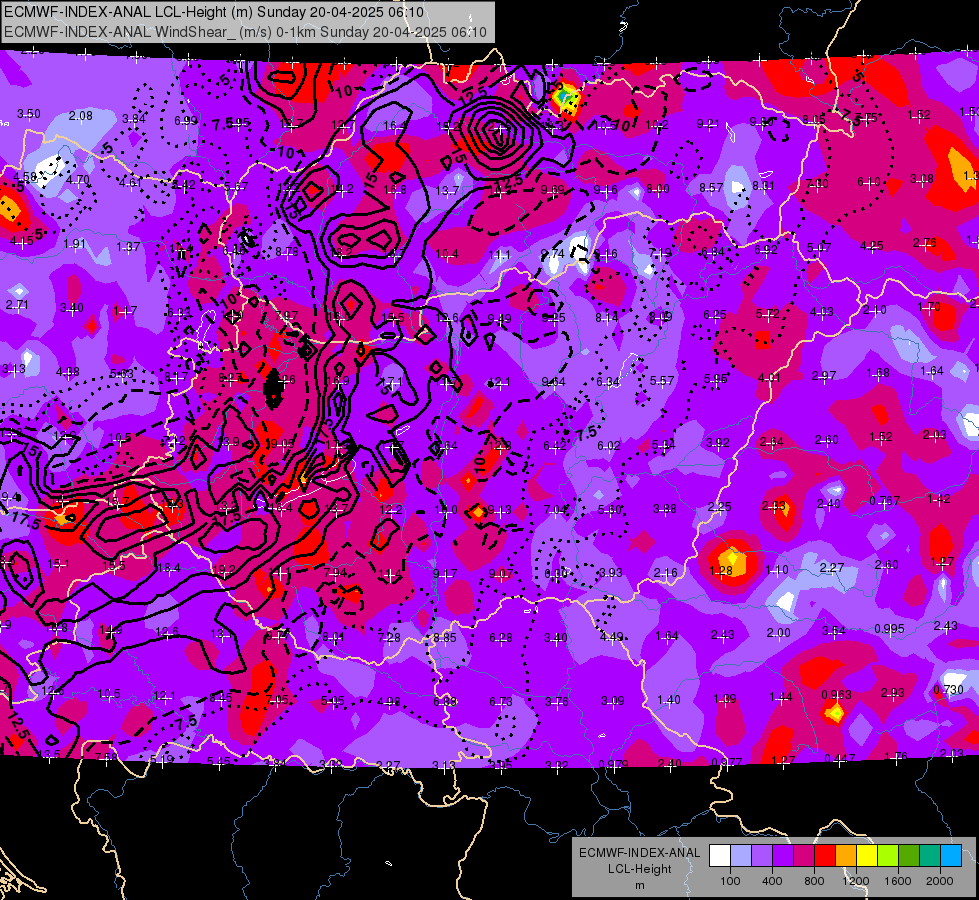Viewport: 979px width, 900px height.
Task: Choose the teal legend swatch
Action: point(930,856)
